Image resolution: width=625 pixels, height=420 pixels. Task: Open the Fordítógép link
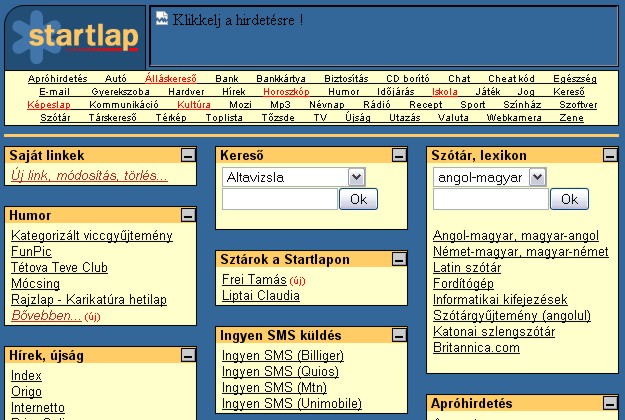(463, 283)
